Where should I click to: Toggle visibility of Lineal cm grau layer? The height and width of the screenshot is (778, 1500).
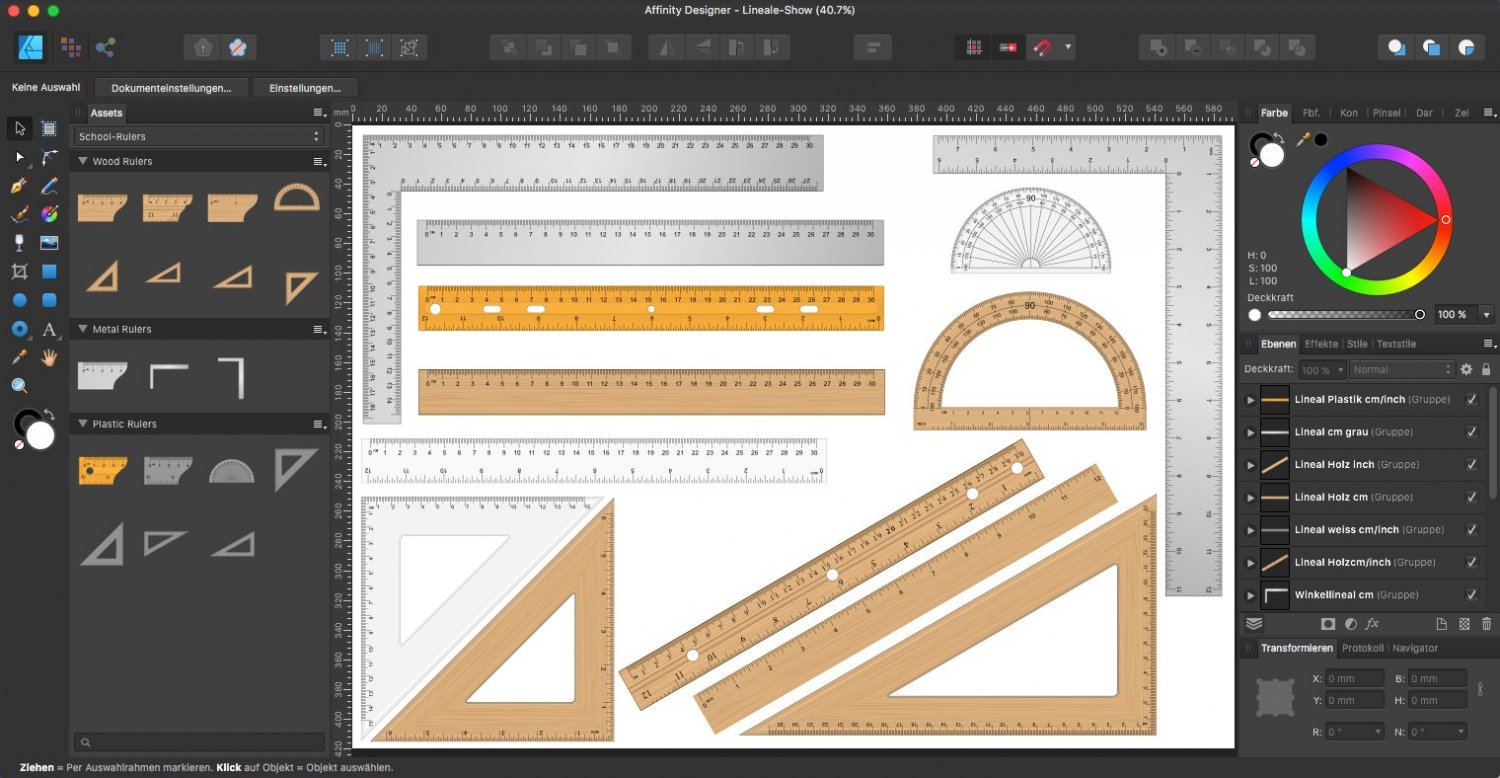point(1471,432)
